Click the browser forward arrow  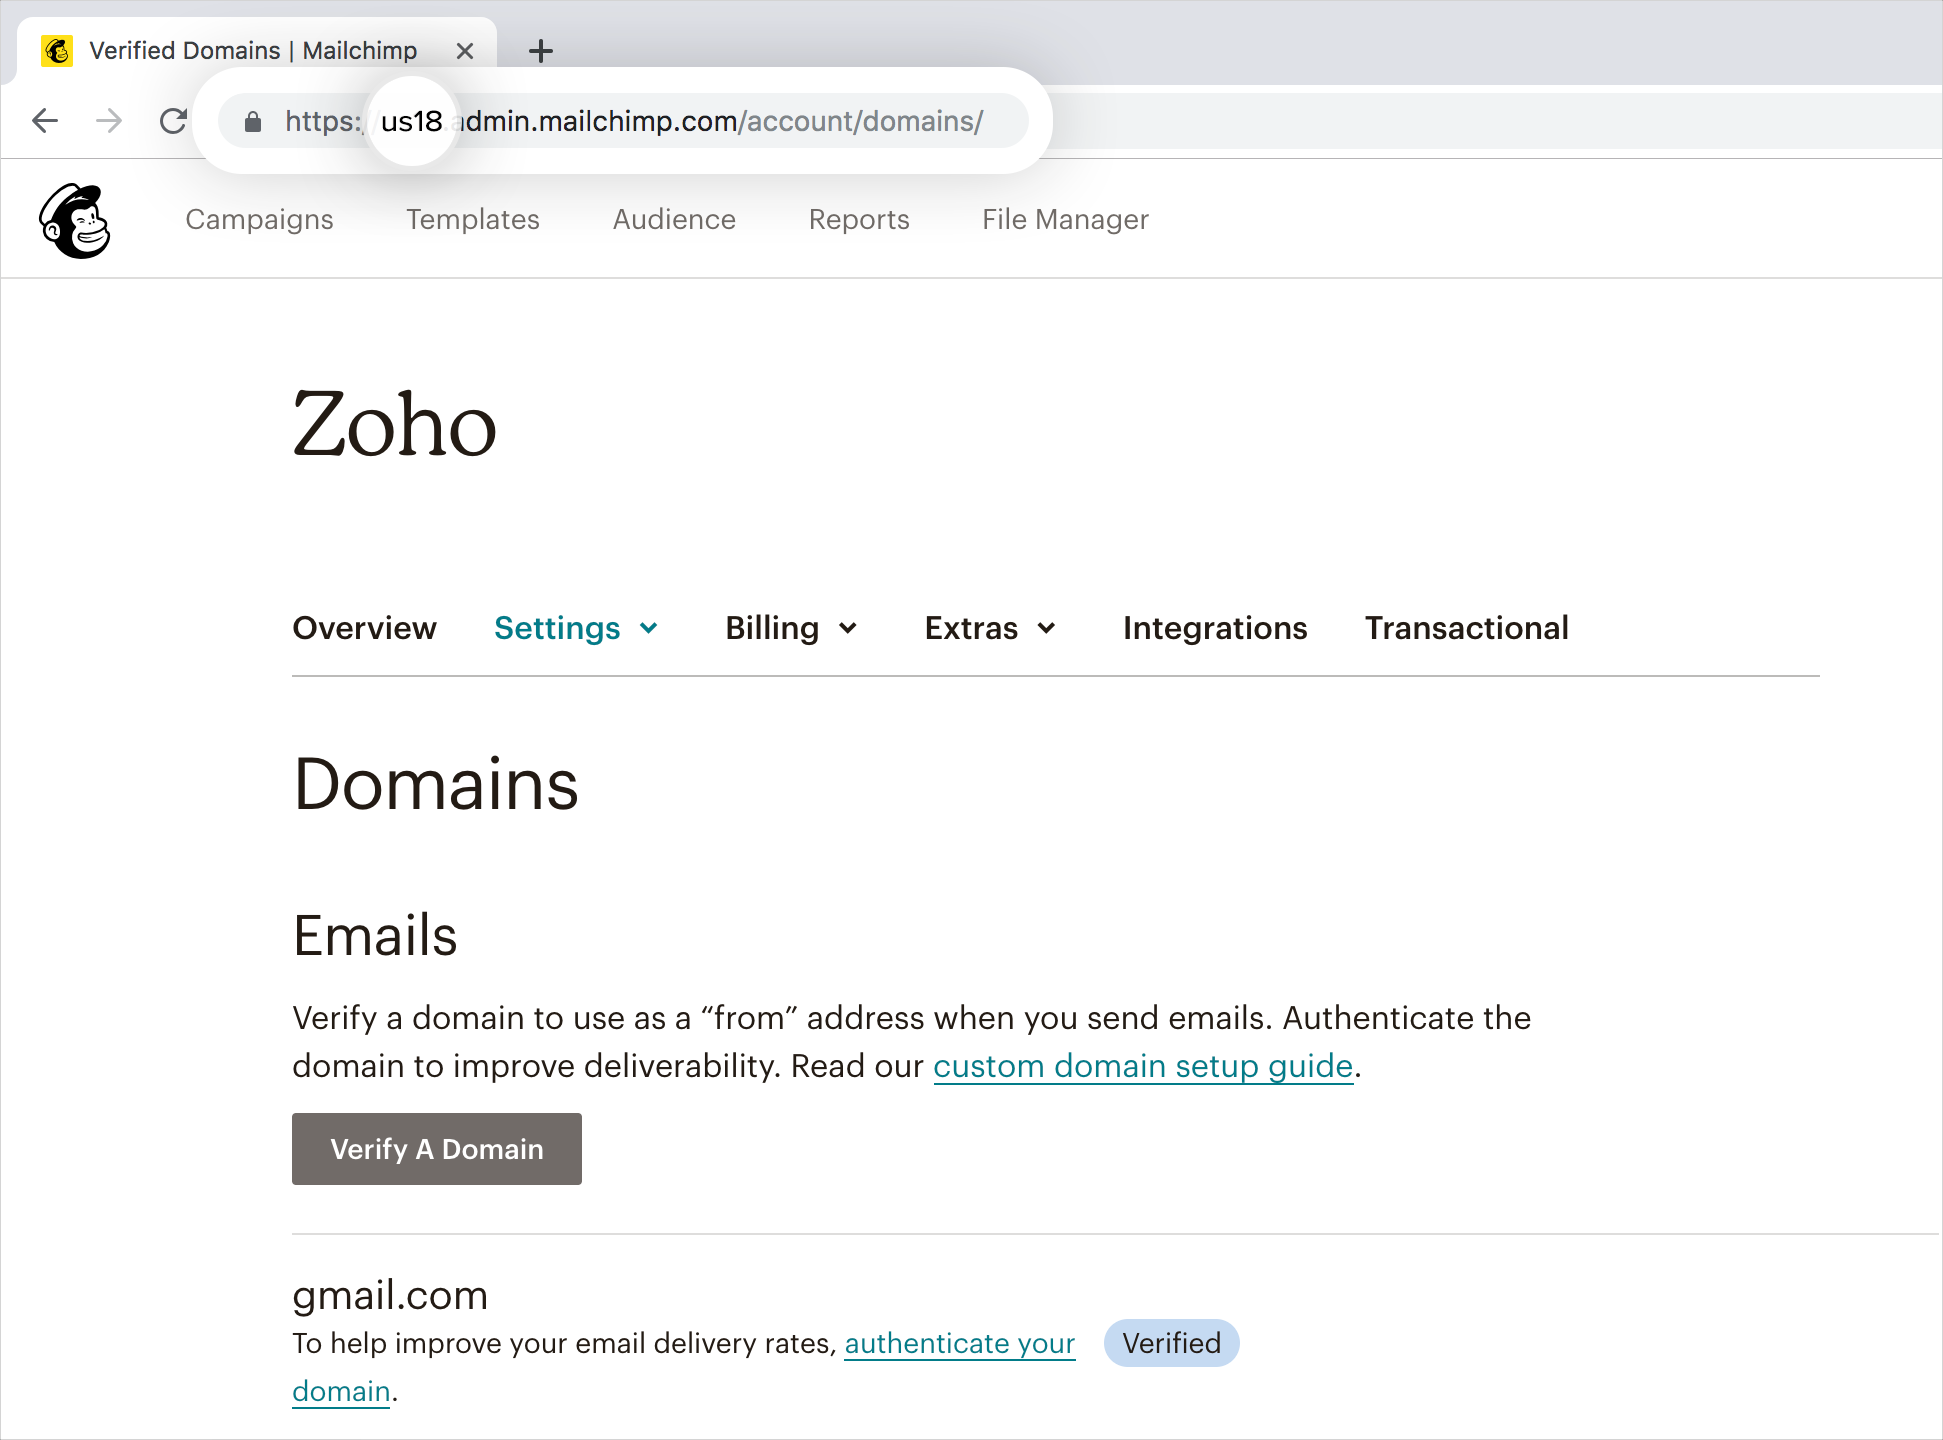(109, 121)
